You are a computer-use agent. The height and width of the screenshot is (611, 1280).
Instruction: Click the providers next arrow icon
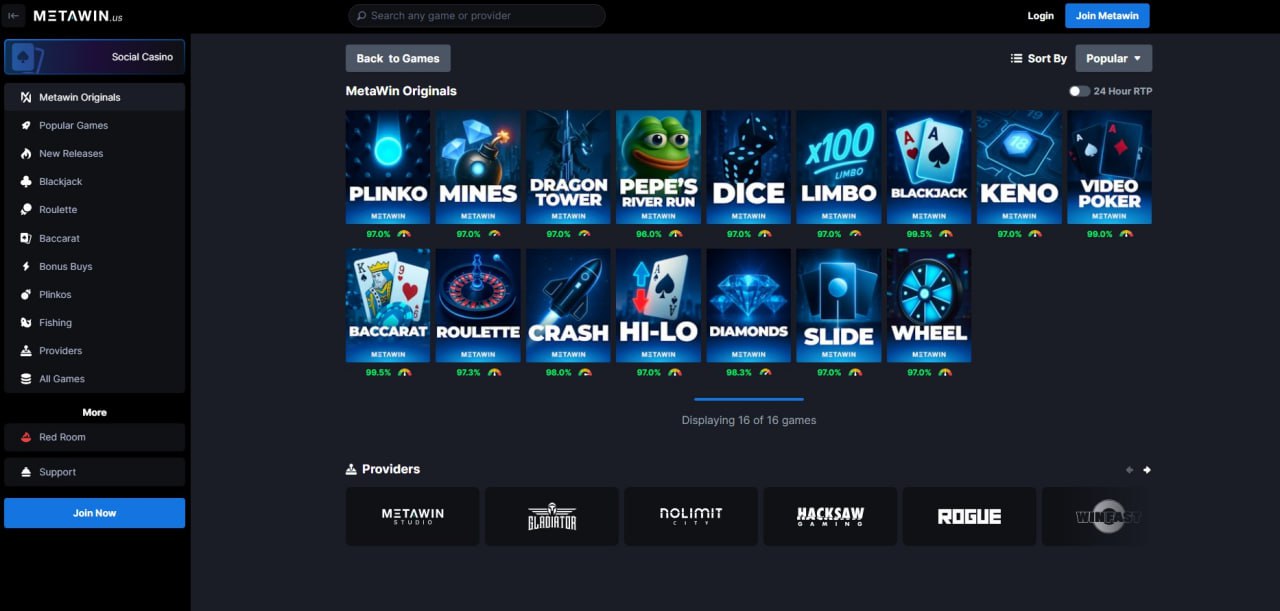[1147, 470]
